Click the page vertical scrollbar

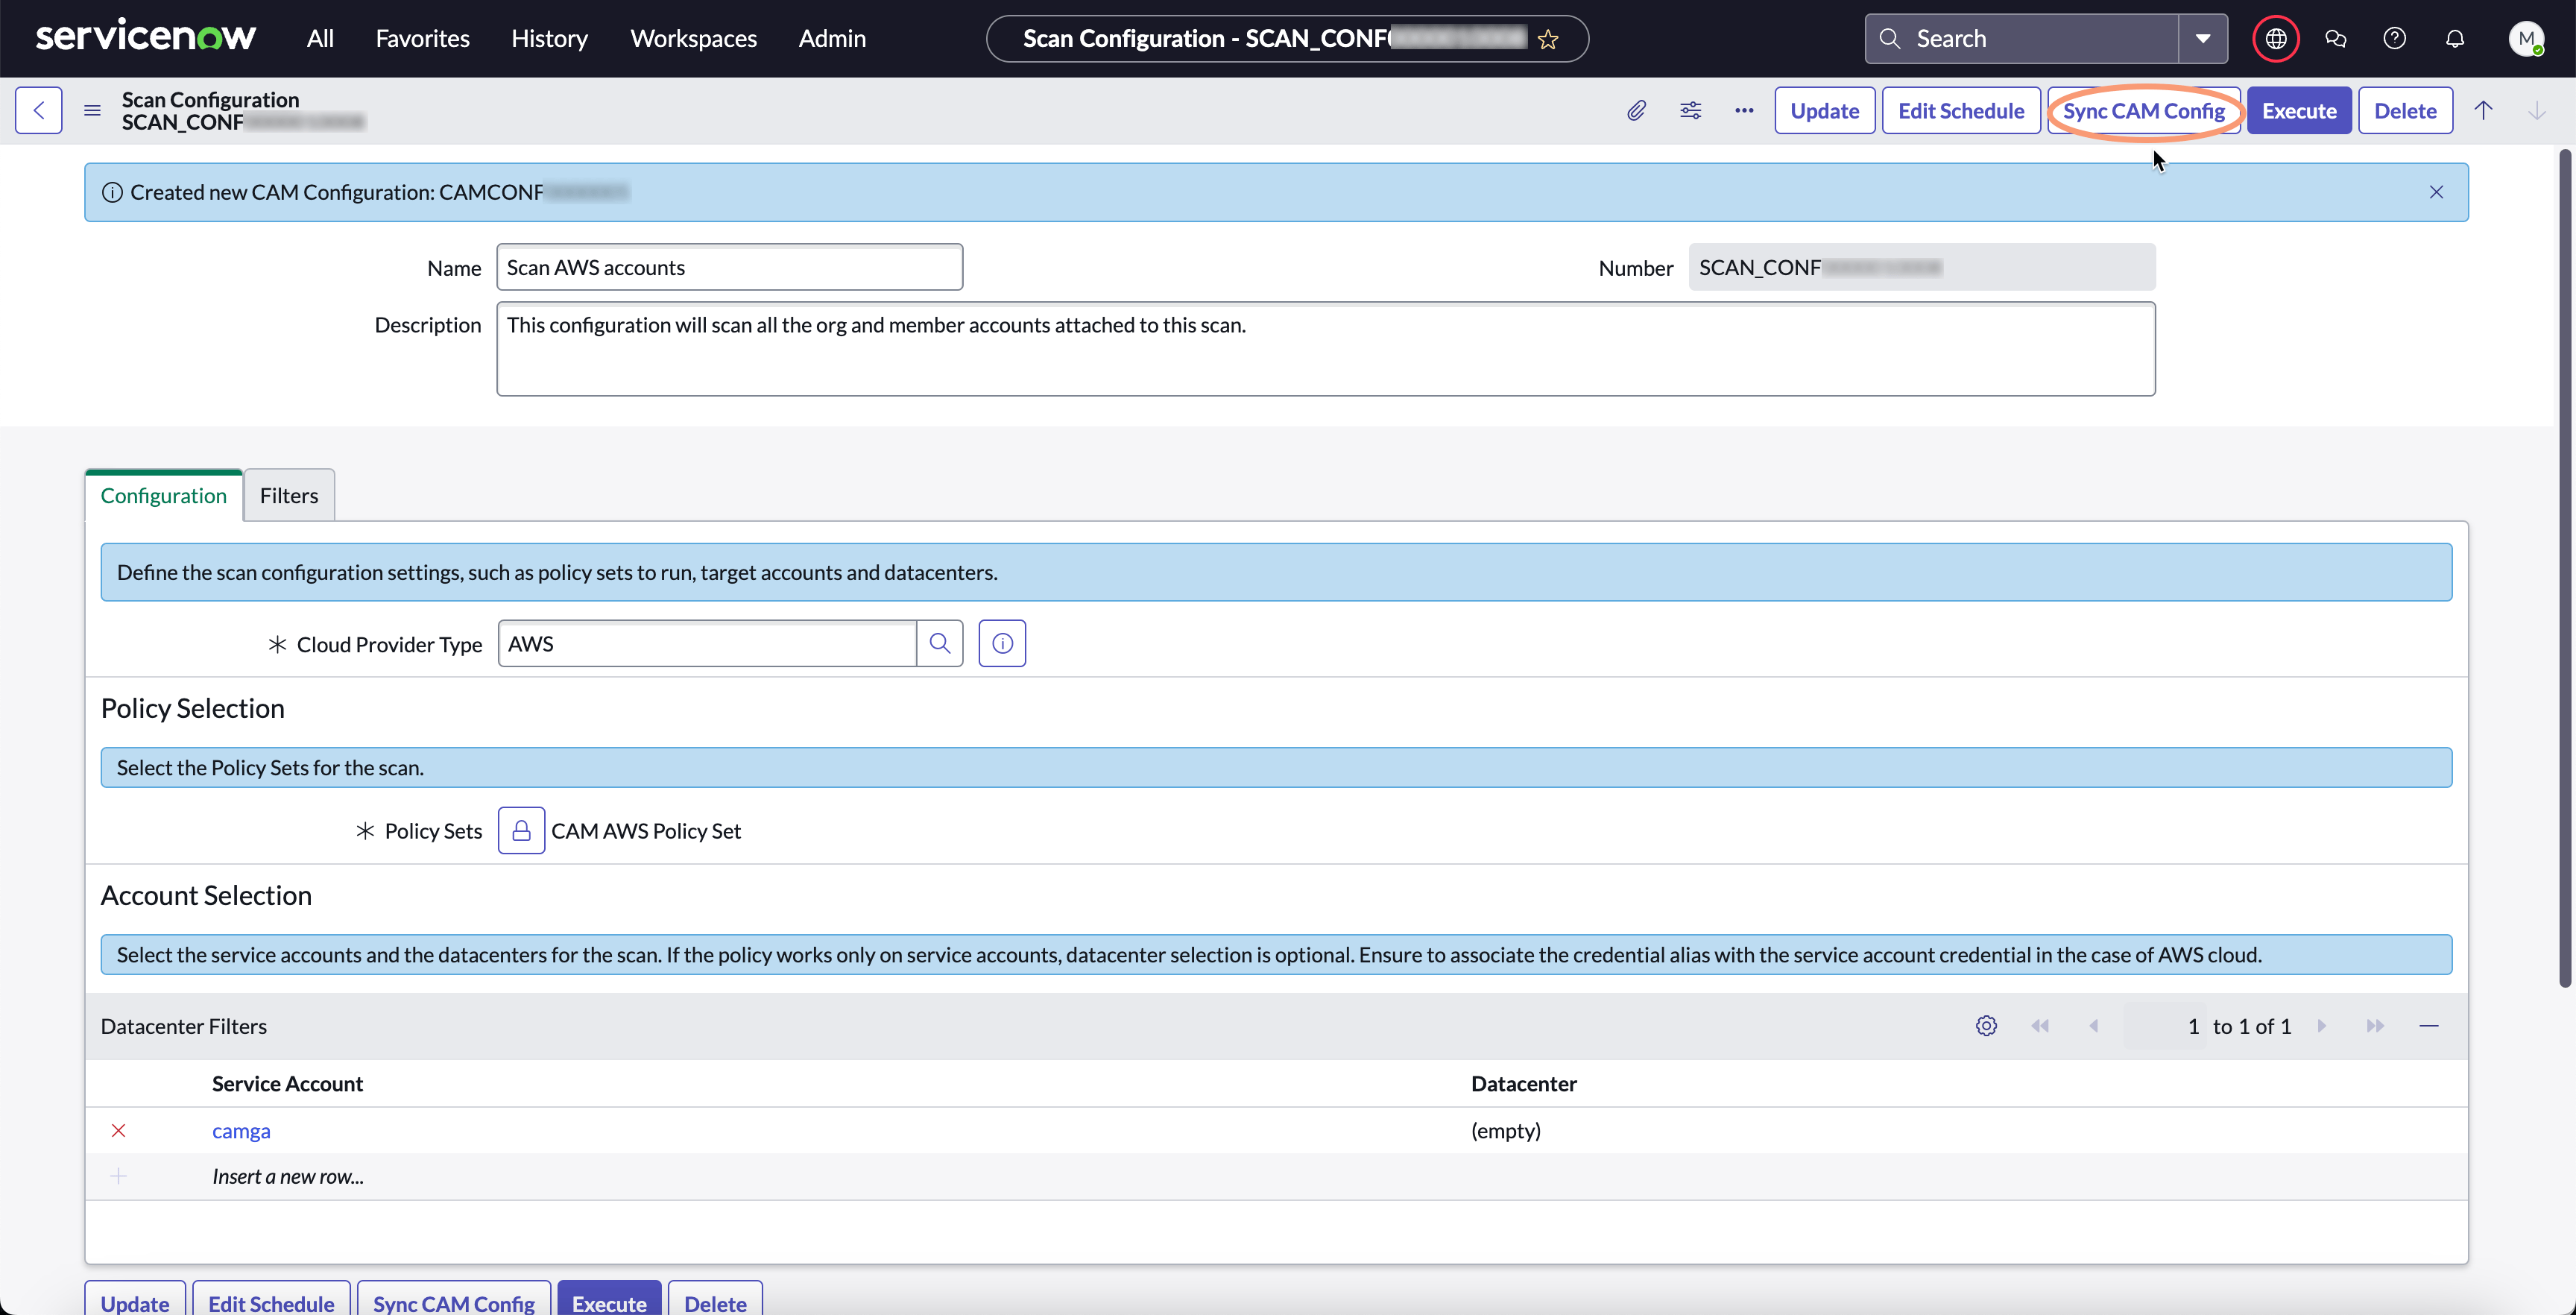pos(2565,568)
